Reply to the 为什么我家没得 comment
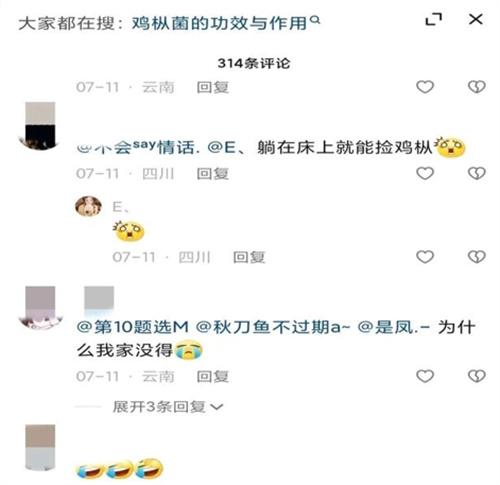The height and width of the screenshot is (485, 500). point(213,377)
